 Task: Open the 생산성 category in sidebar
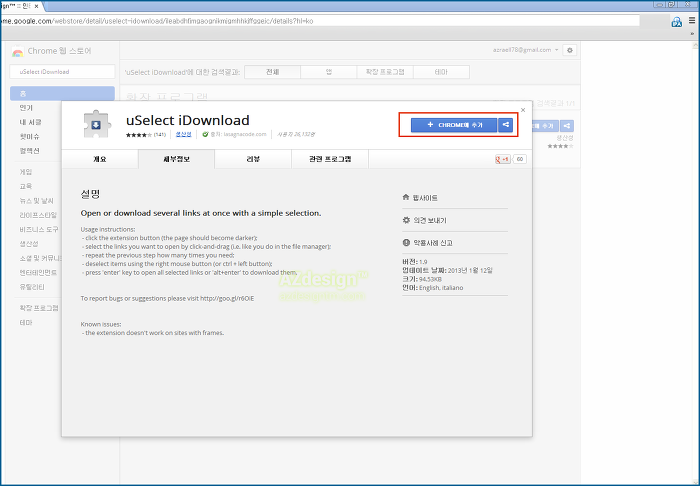coord(29,244)
